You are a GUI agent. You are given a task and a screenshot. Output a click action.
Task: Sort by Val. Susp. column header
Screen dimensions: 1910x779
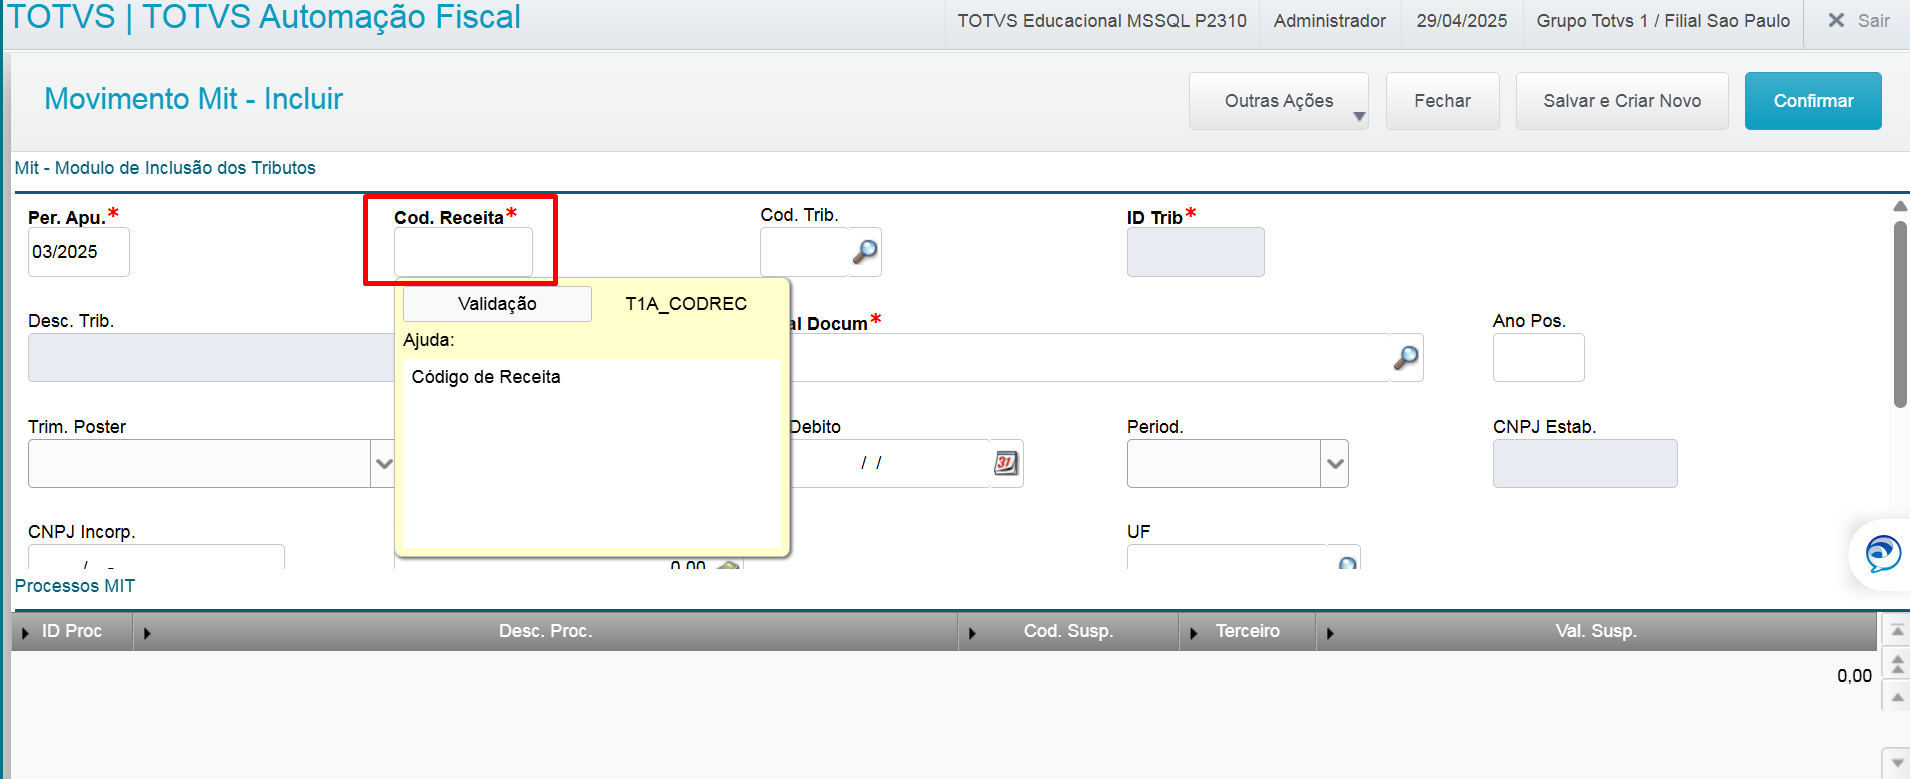coord(1596,631)
